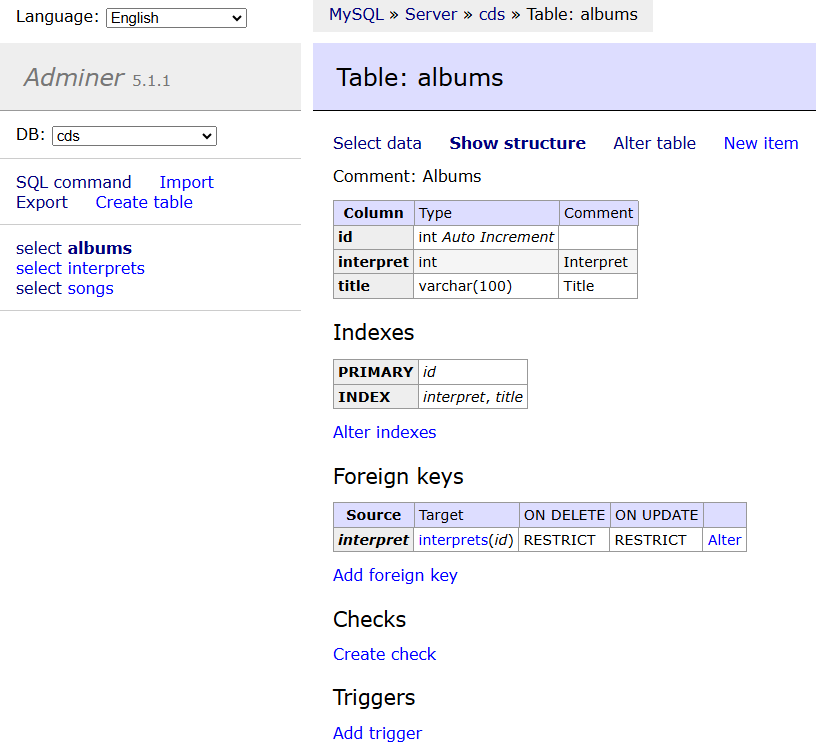
Task: Open Alter for the interpret foreign key
Action: (724, 540)
